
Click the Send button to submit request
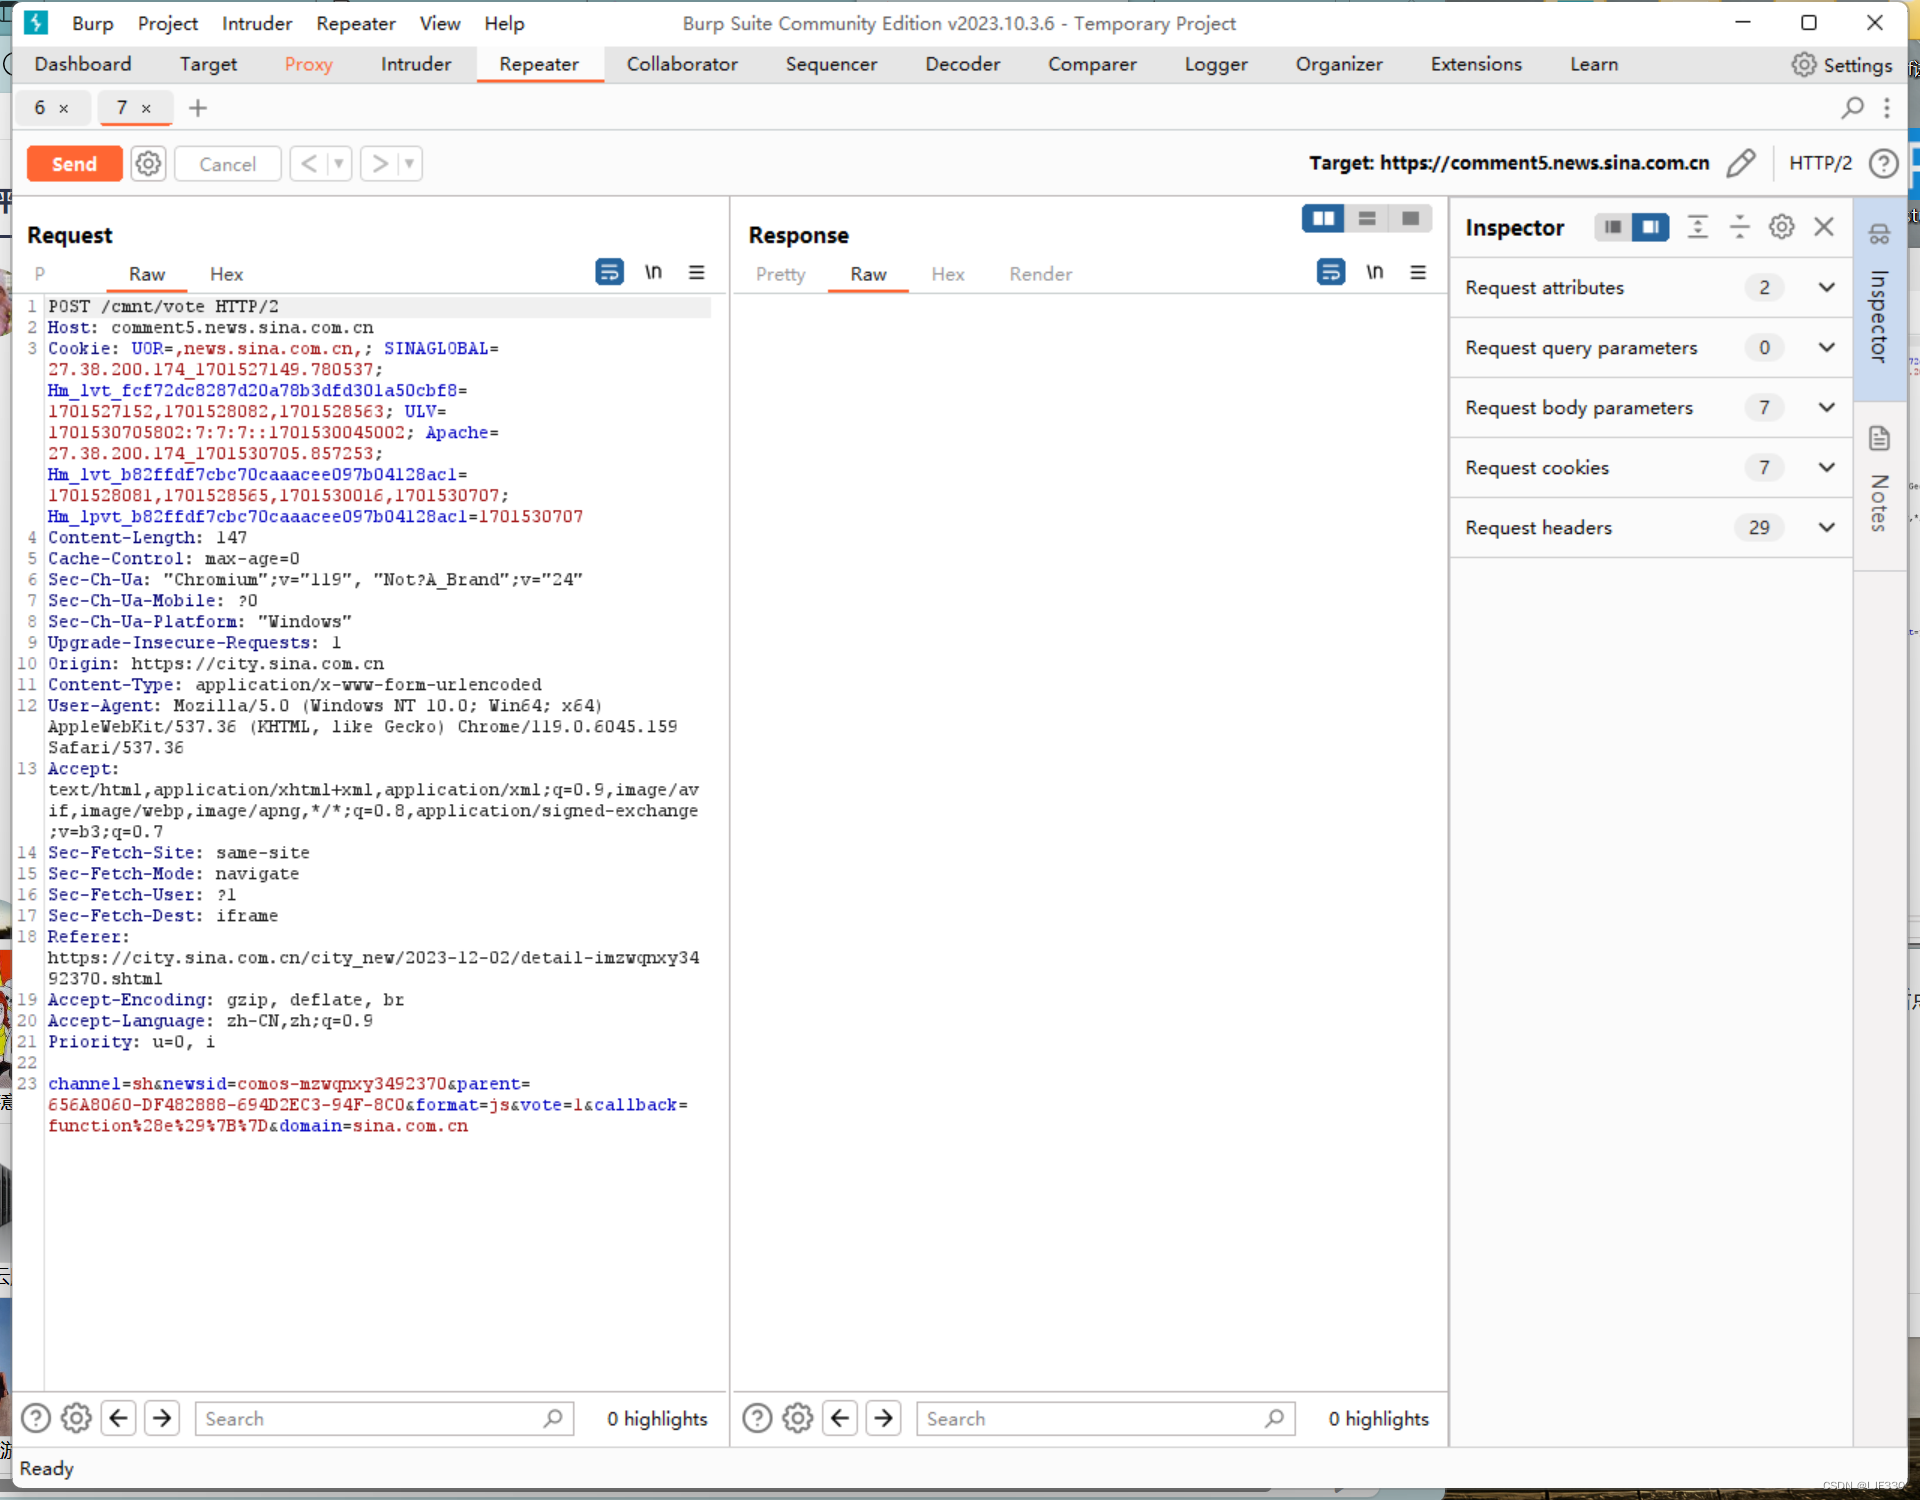tap(72, 162)
